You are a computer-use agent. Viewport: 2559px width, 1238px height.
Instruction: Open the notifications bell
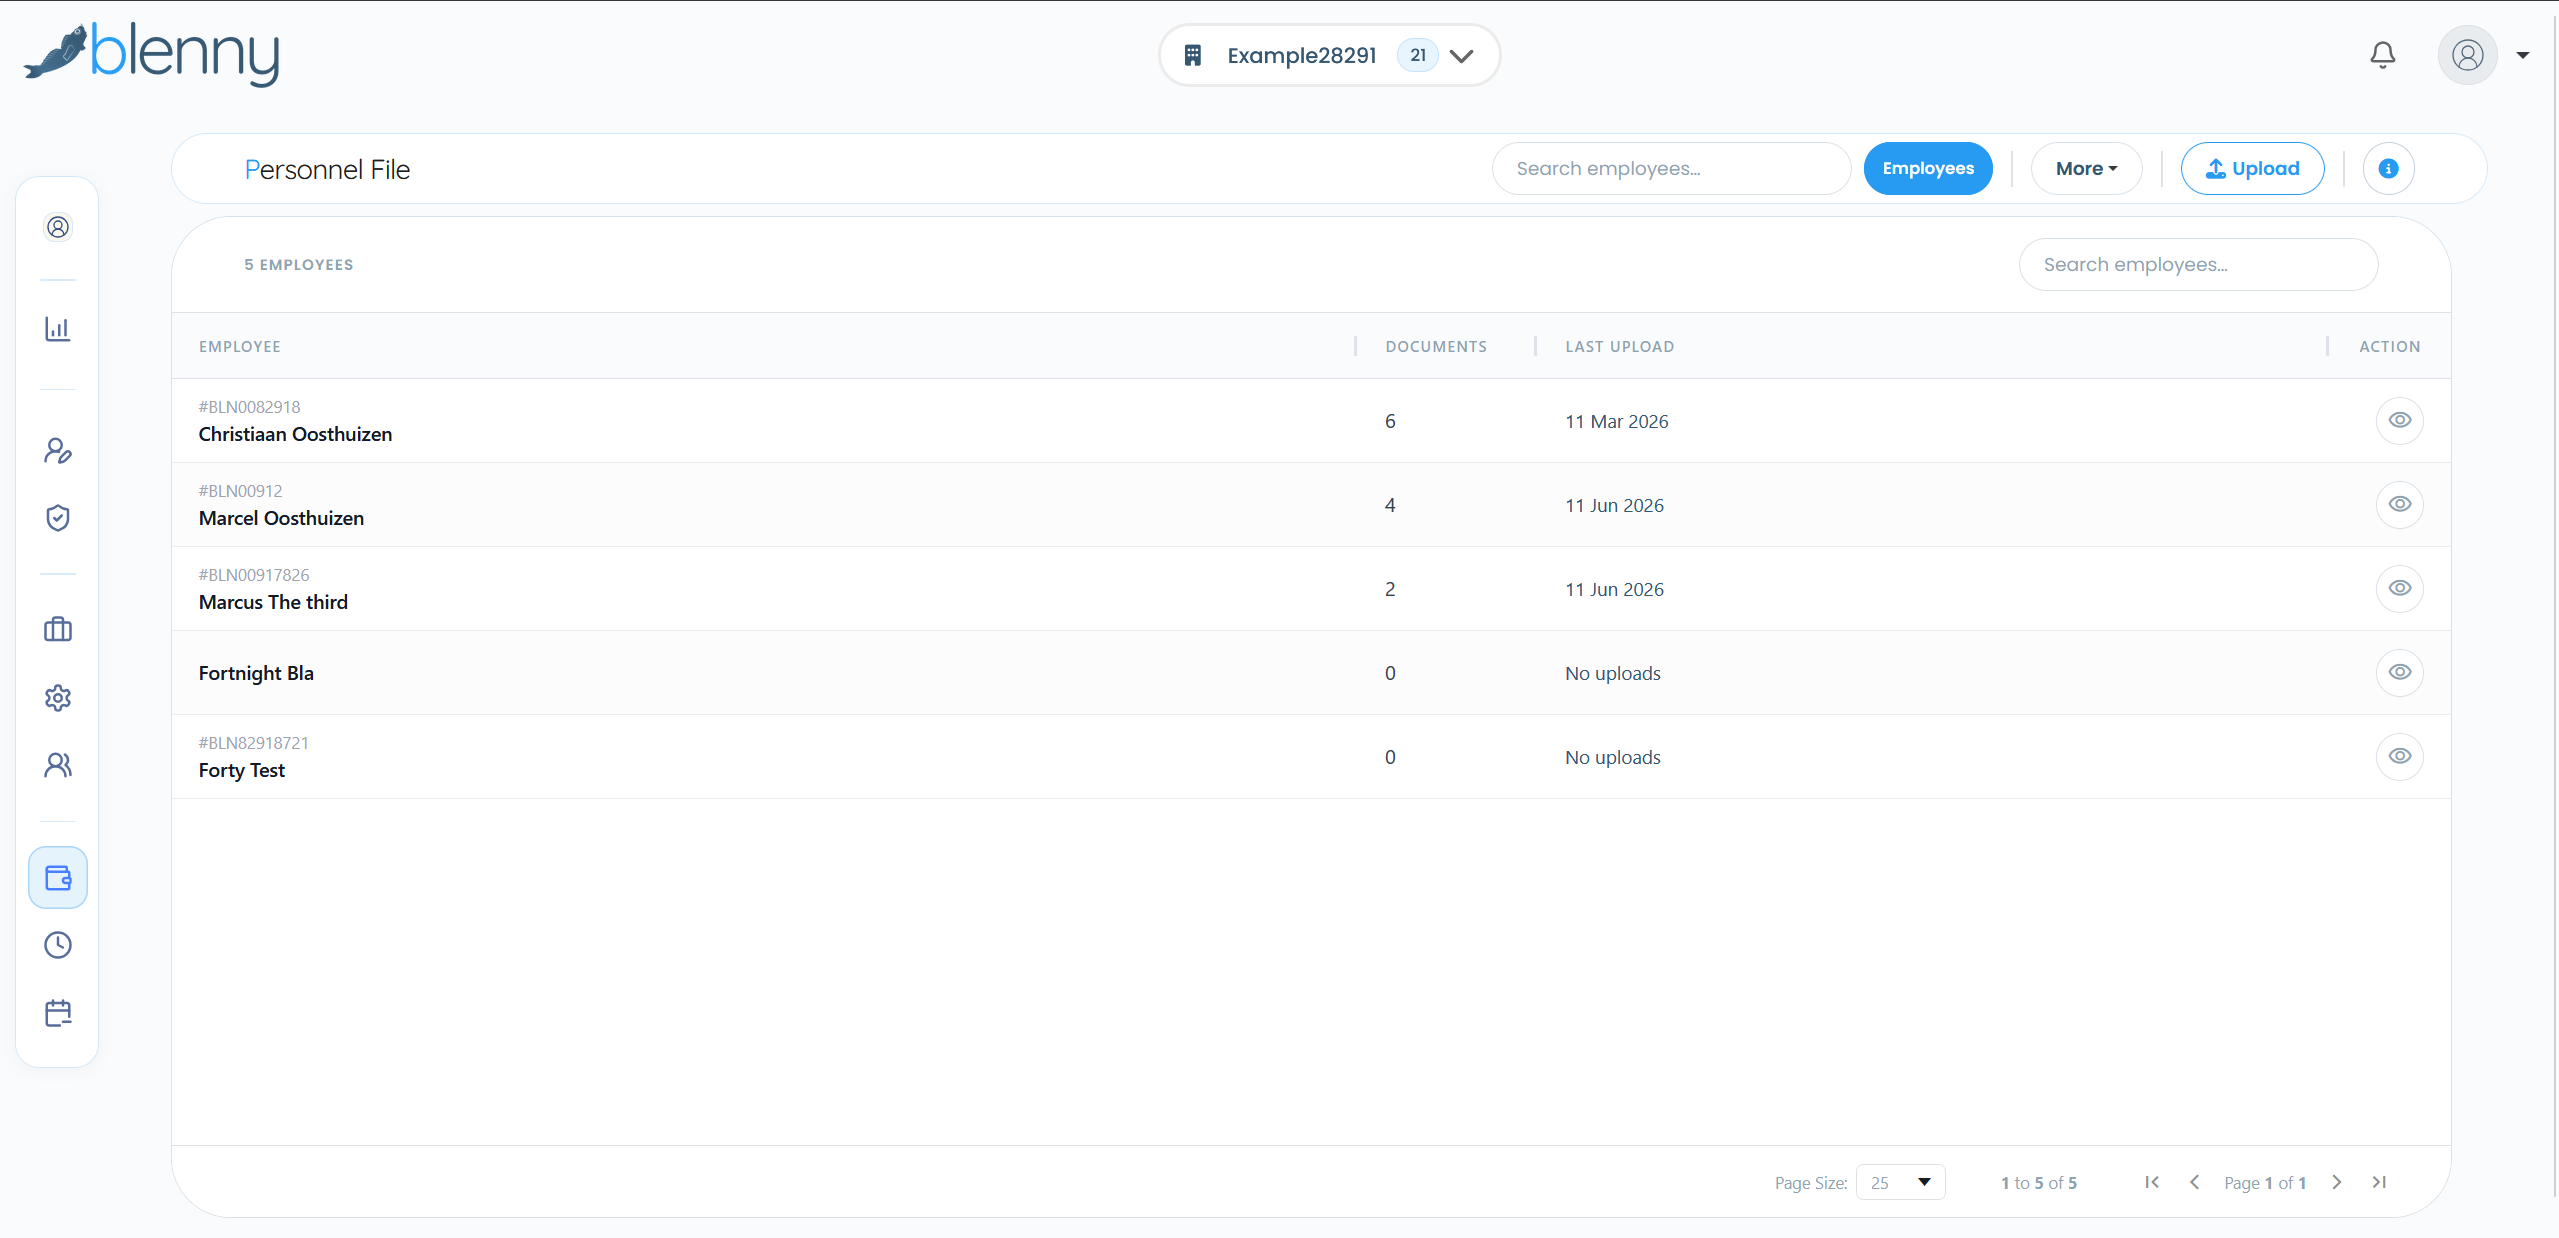point(2382,55)
